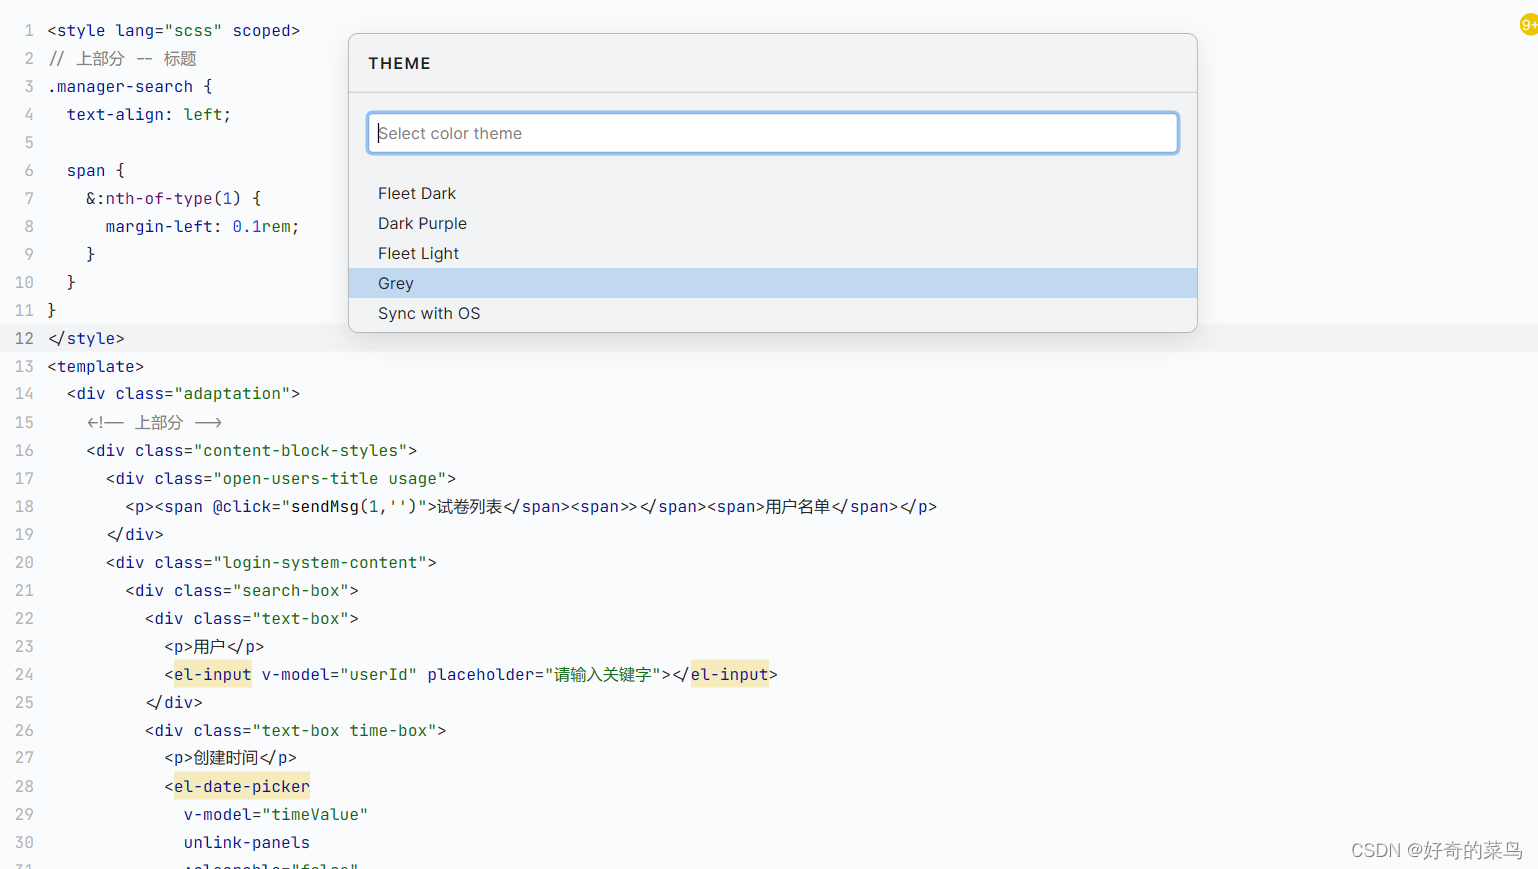Open the 9+ notification badge

point(1527,23)
